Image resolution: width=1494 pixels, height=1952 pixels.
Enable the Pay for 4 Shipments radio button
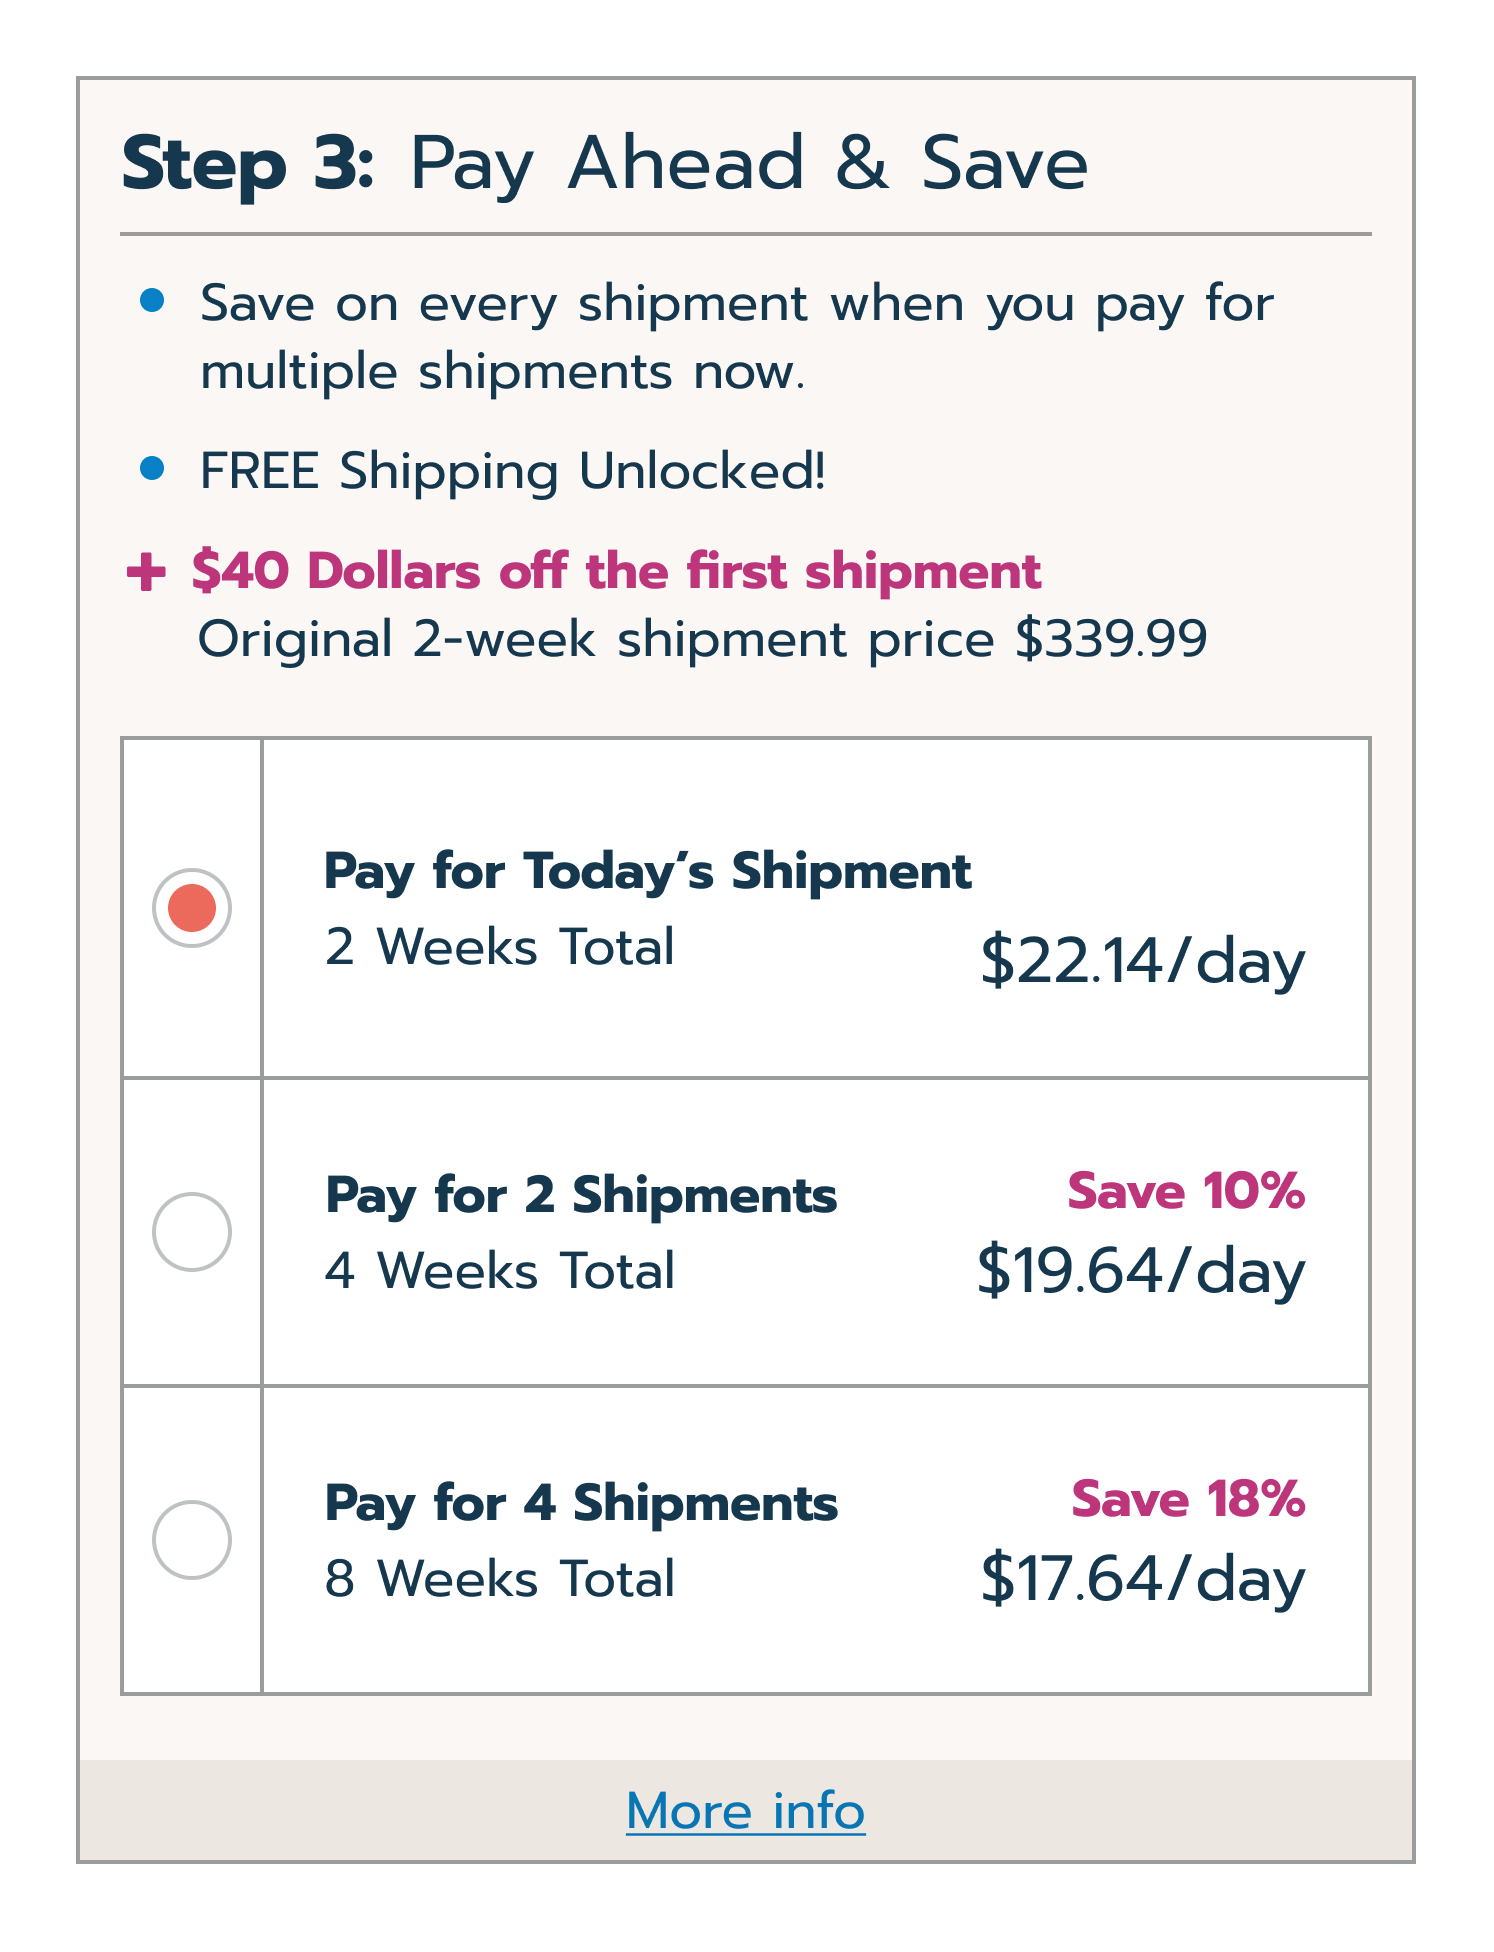tap(191, 1540)
